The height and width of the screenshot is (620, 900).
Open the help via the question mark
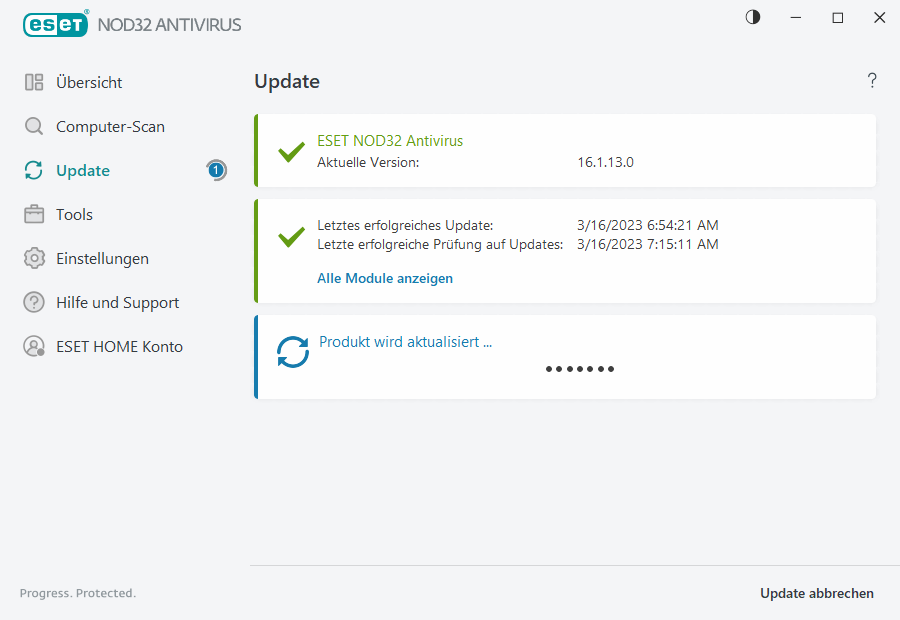tap(871, 80)
